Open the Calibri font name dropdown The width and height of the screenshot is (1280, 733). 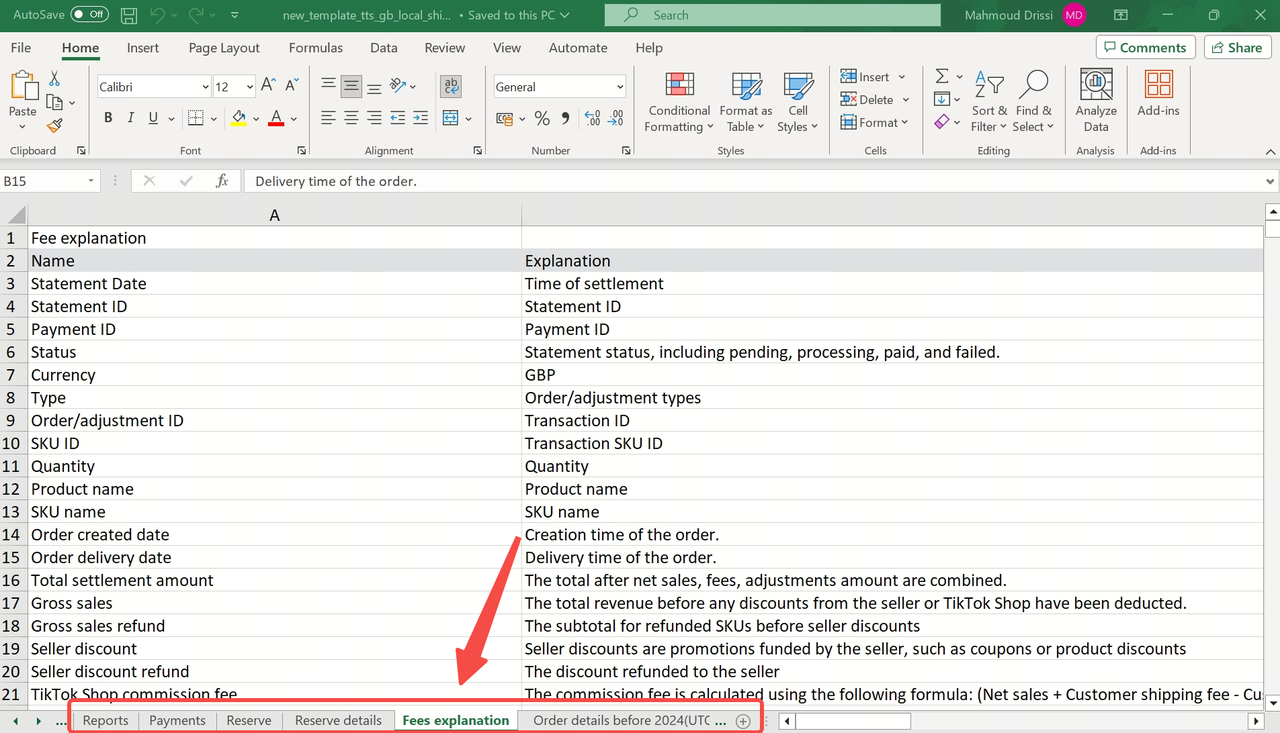point(206,88)
